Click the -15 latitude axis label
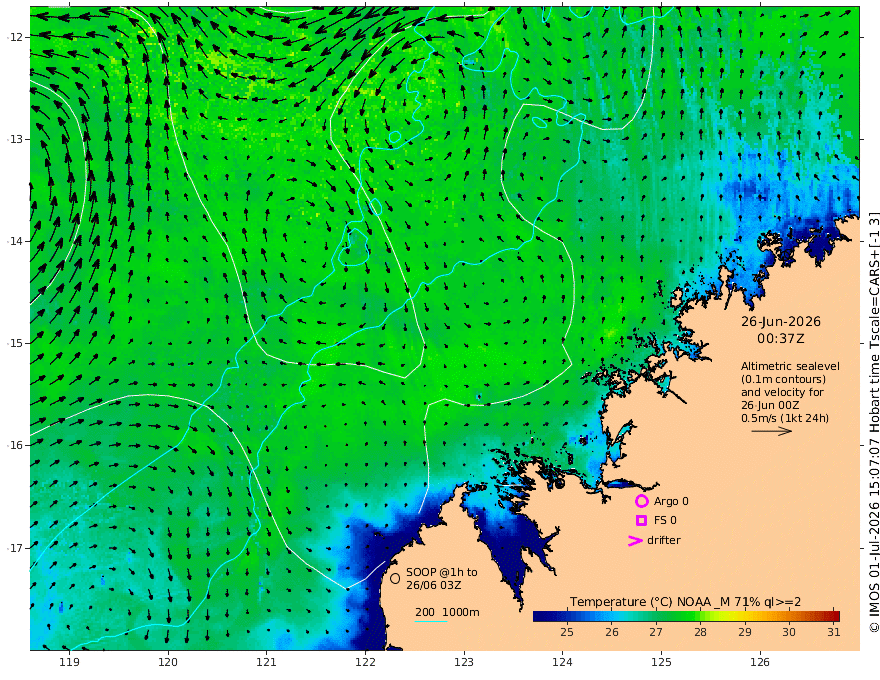 (x=15, y=343)
